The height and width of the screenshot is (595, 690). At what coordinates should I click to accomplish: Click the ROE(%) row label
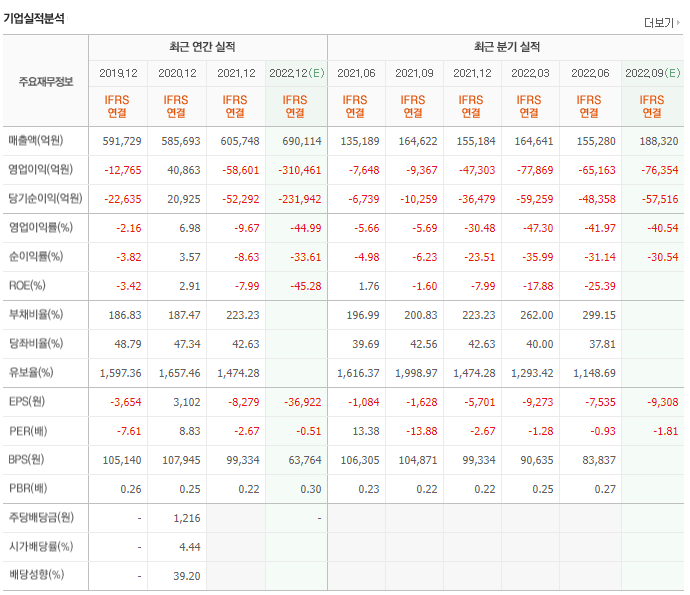pyautogui.click(x=27, y=286)
